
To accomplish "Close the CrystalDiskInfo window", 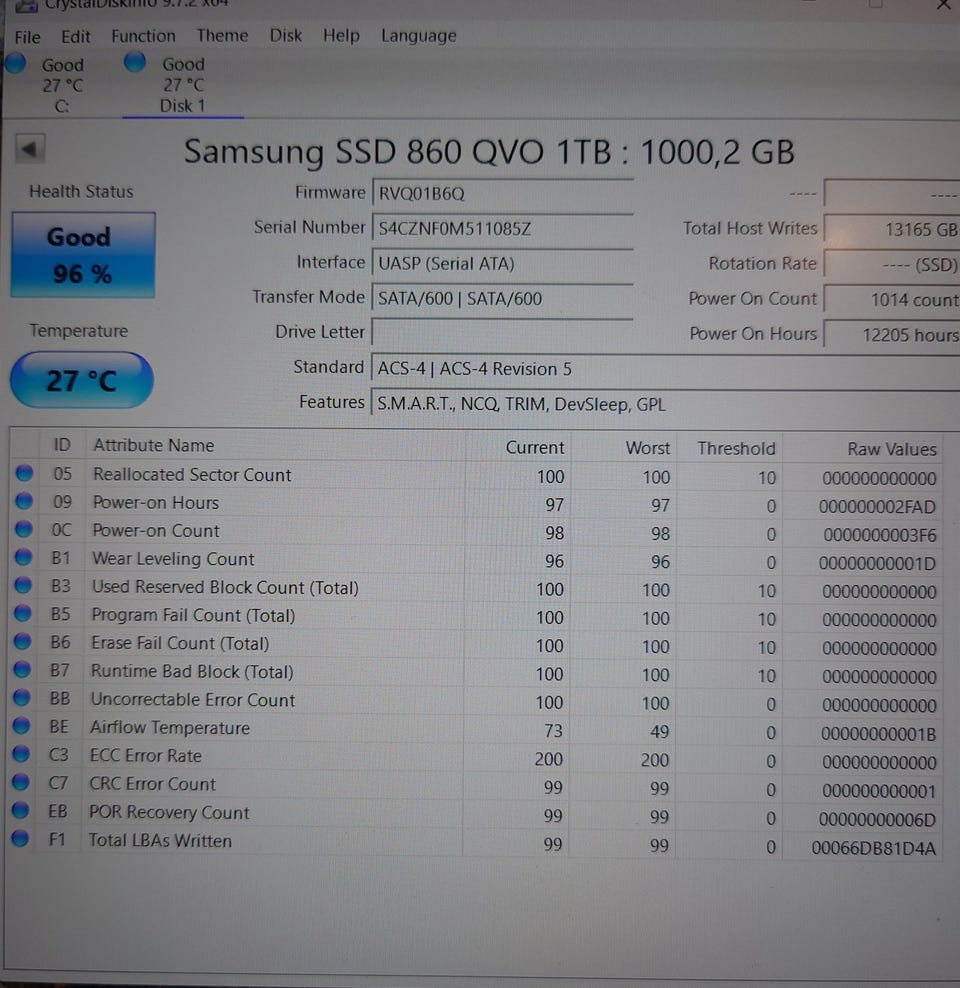I will tap(943, 5).
